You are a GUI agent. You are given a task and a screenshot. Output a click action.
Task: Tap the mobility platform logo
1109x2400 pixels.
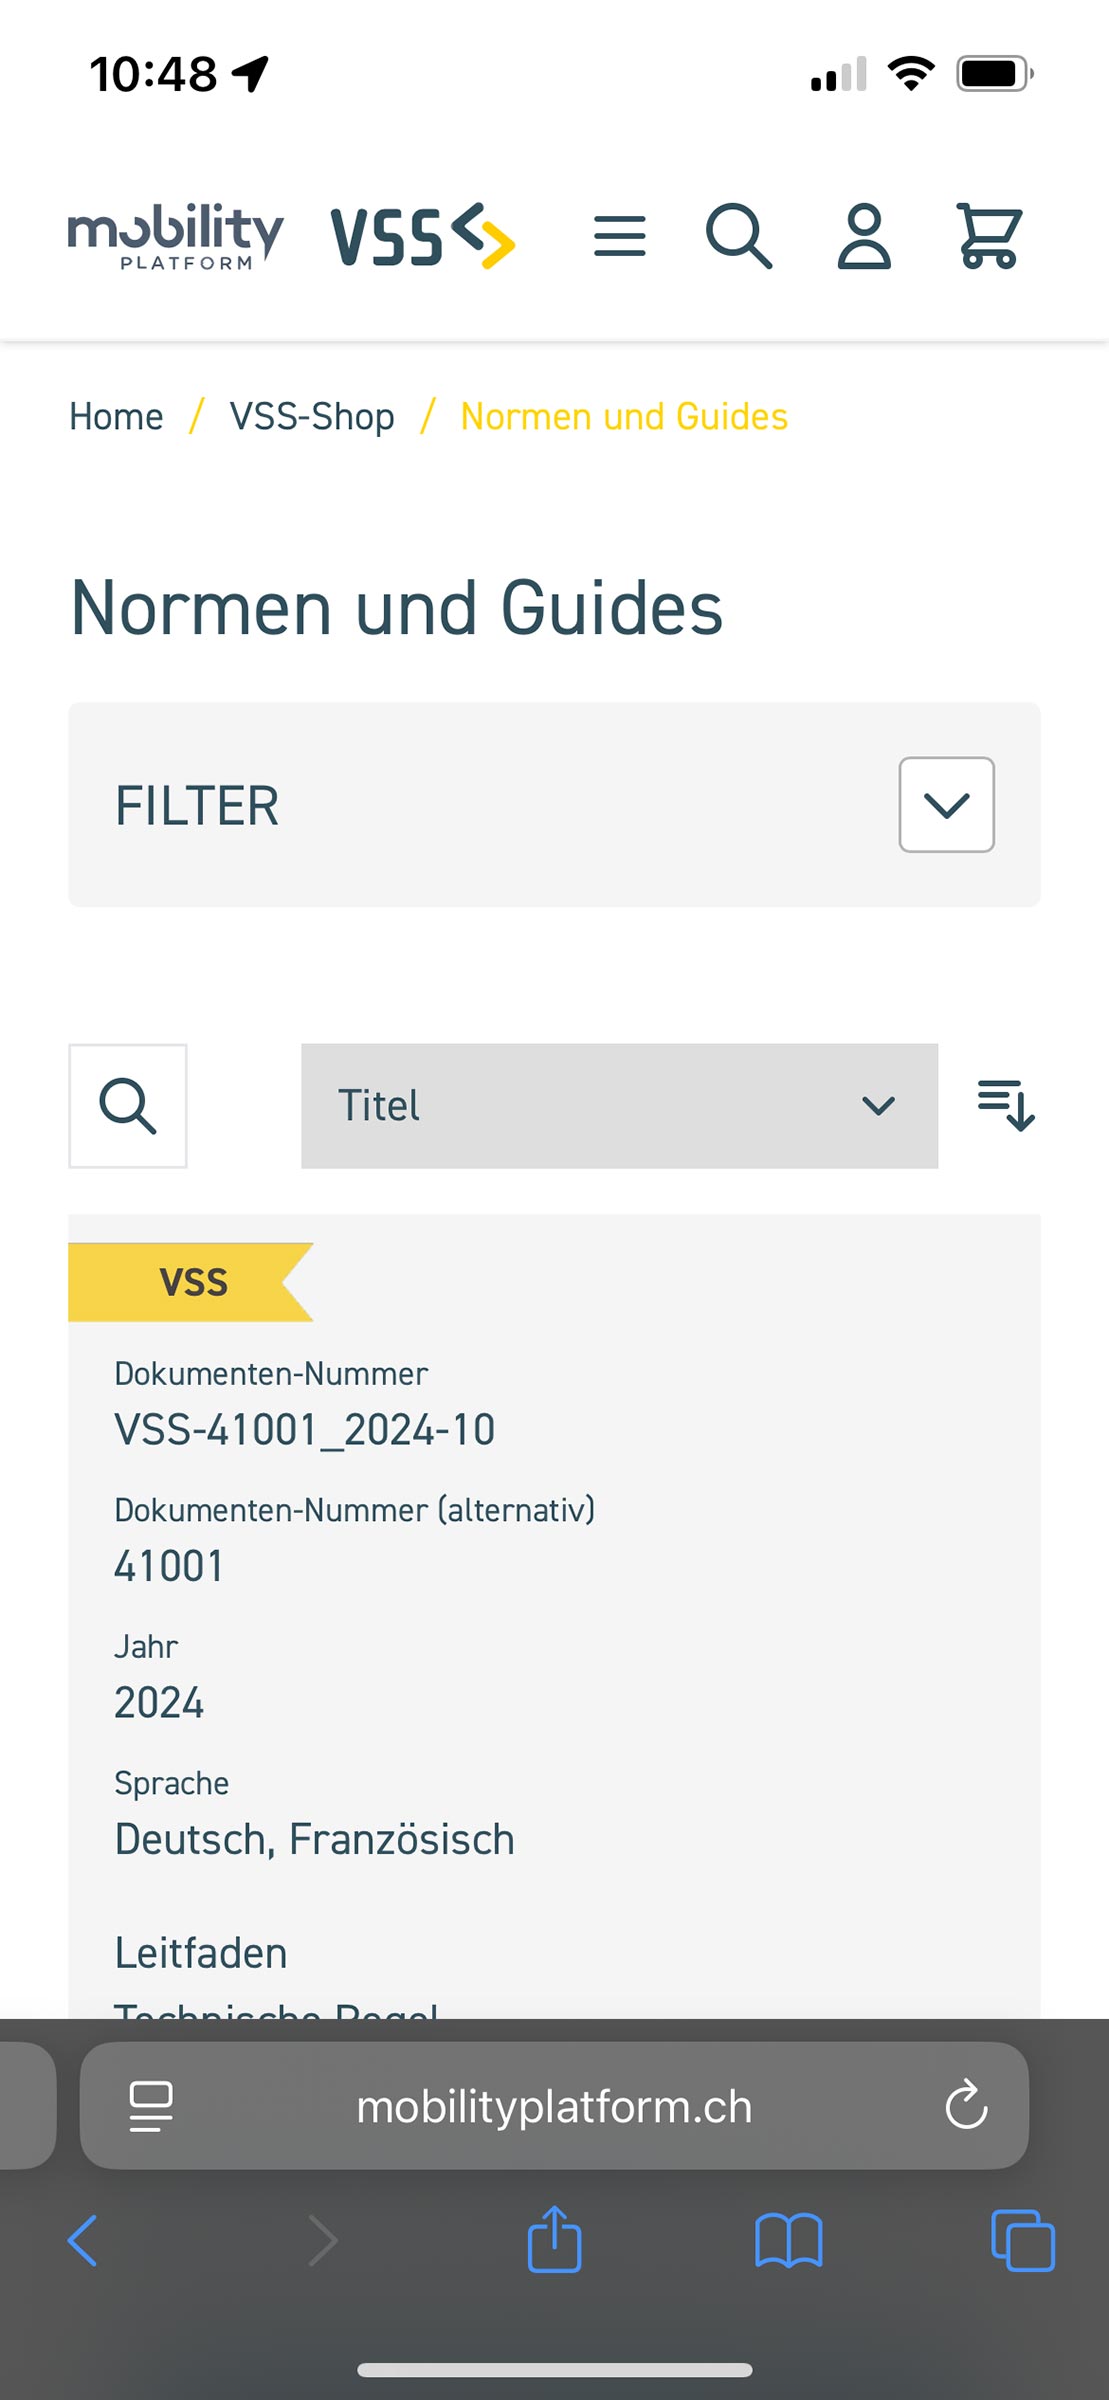[x=176, y=237]
